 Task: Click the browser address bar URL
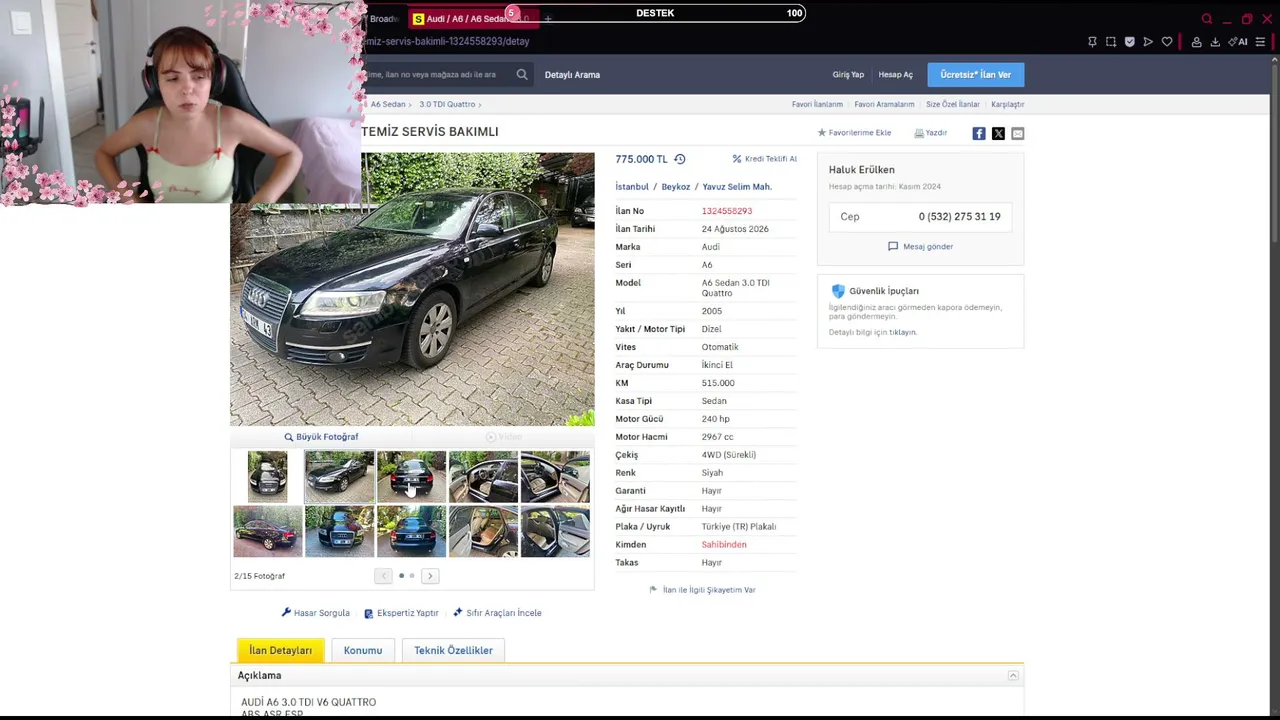[x=447, y=42]
